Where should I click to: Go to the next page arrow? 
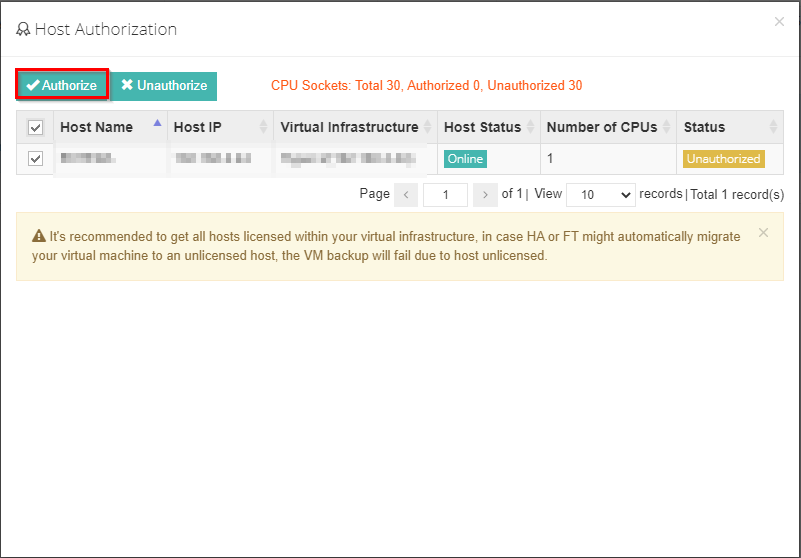(485, 195)
